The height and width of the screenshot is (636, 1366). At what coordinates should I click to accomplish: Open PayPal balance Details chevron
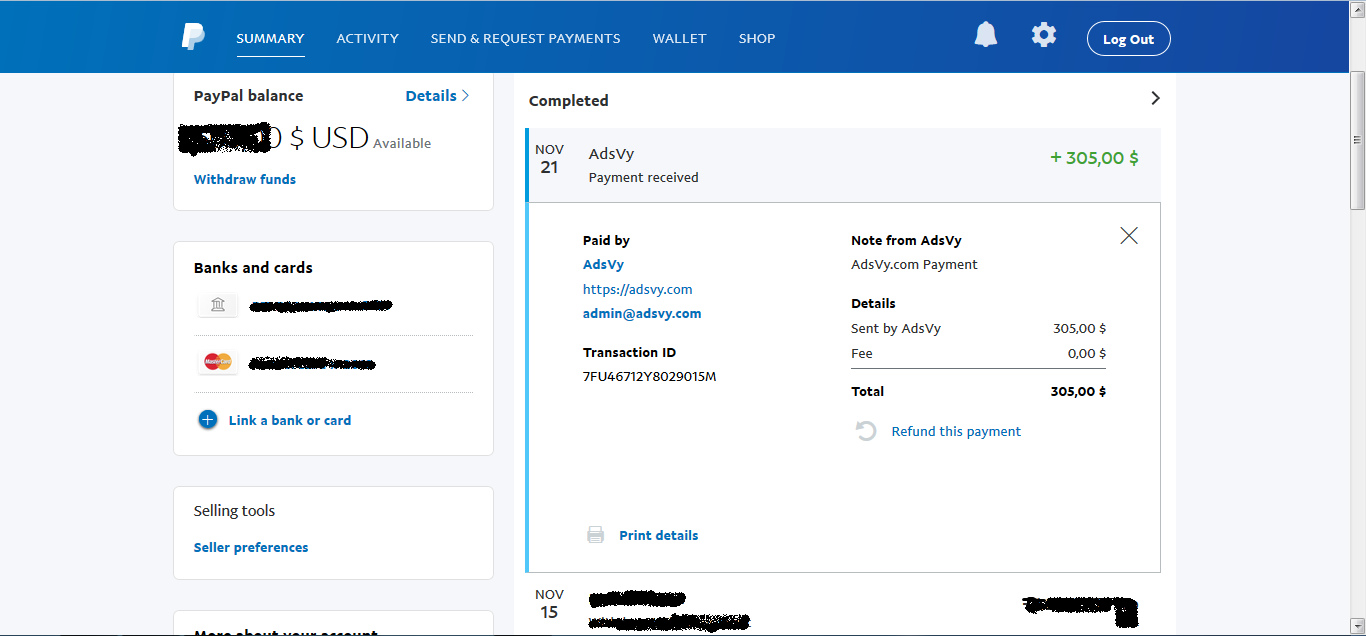[x=465, y=96]
